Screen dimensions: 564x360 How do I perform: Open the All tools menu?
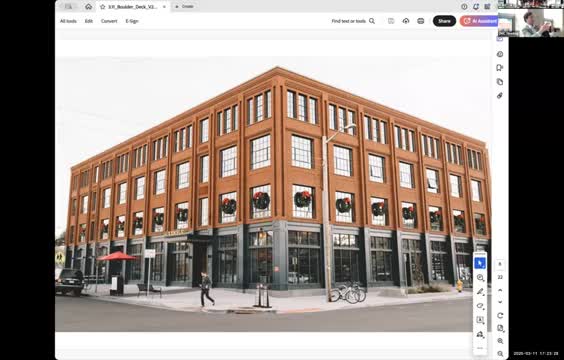click(x=68, y=21)
